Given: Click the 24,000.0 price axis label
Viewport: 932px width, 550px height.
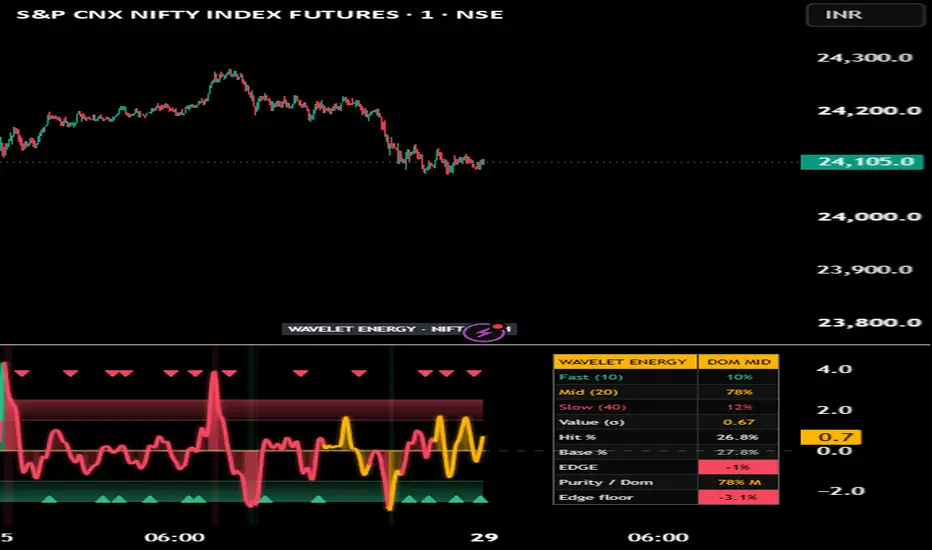Looking at the screenshot, I should tap(869, 216).
